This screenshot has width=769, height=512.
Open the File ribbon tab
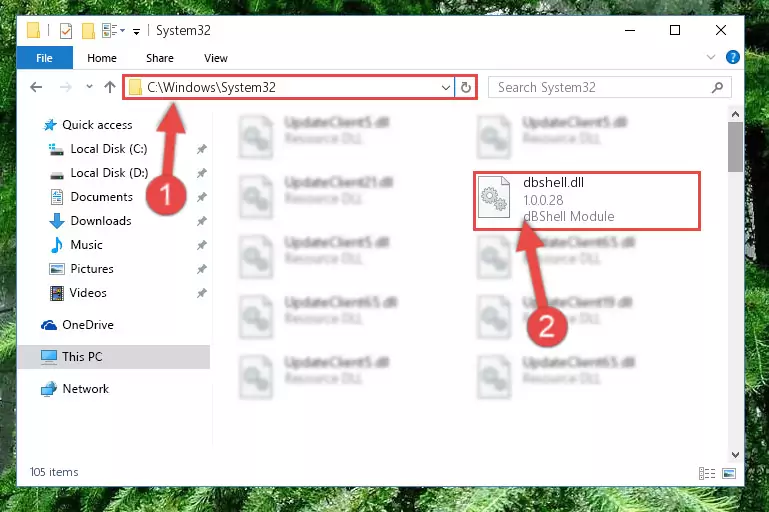[x=44, y=58]
